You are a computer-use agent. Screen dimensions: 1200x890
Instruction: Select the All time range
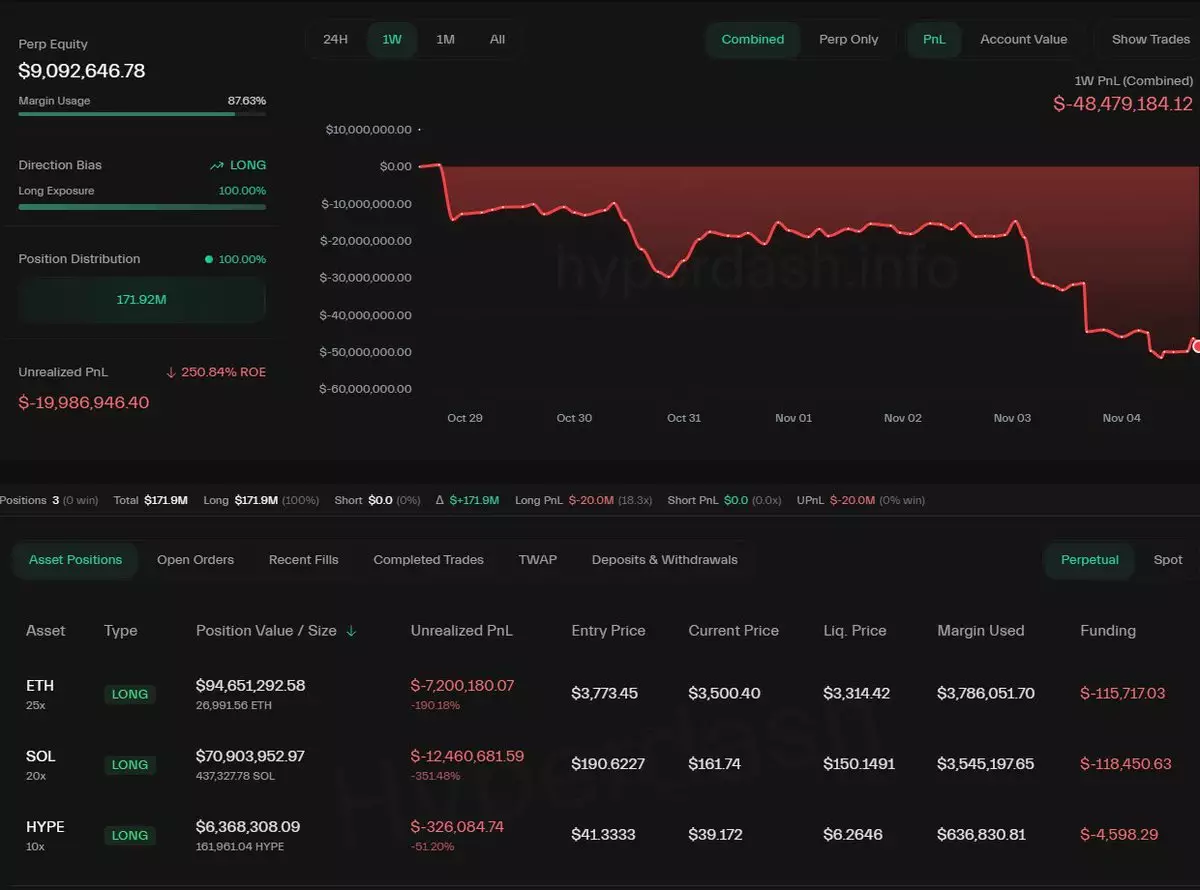coord(497,40)
